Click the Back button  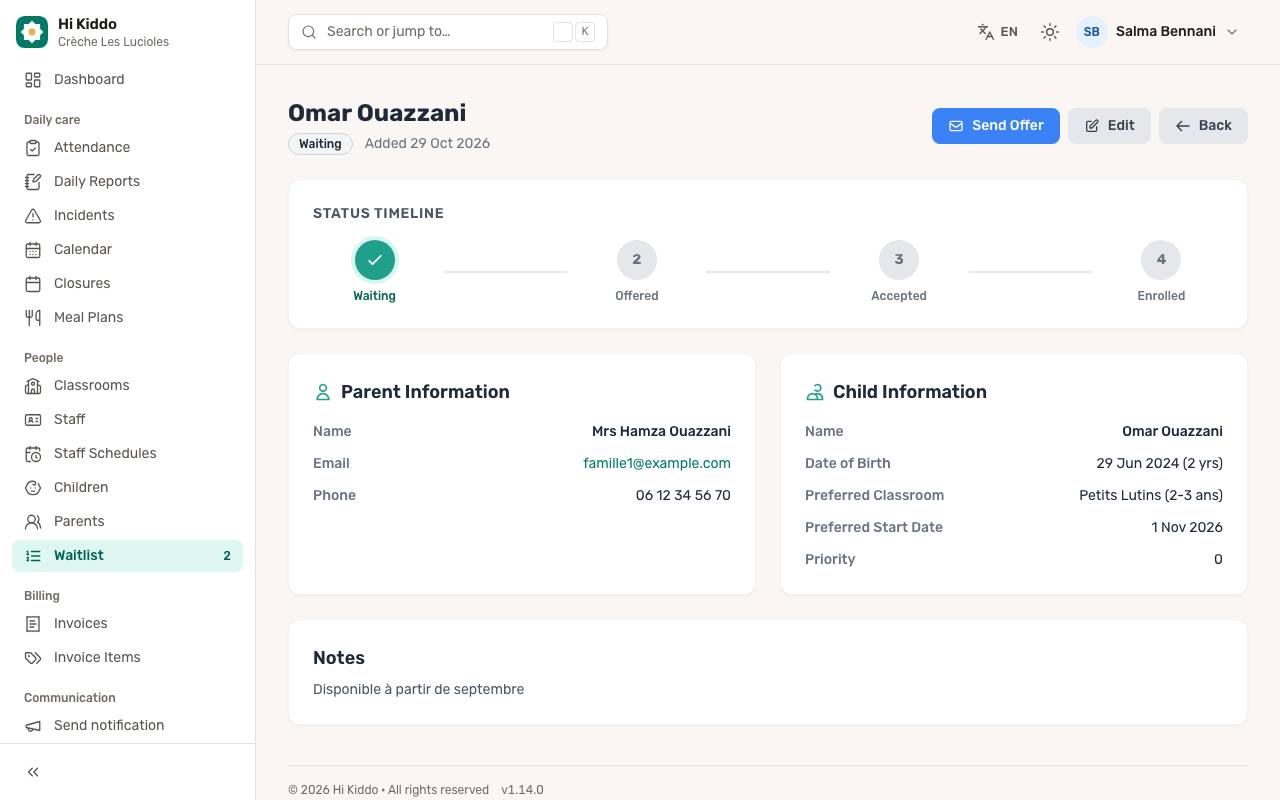(x=1203, y=126)
